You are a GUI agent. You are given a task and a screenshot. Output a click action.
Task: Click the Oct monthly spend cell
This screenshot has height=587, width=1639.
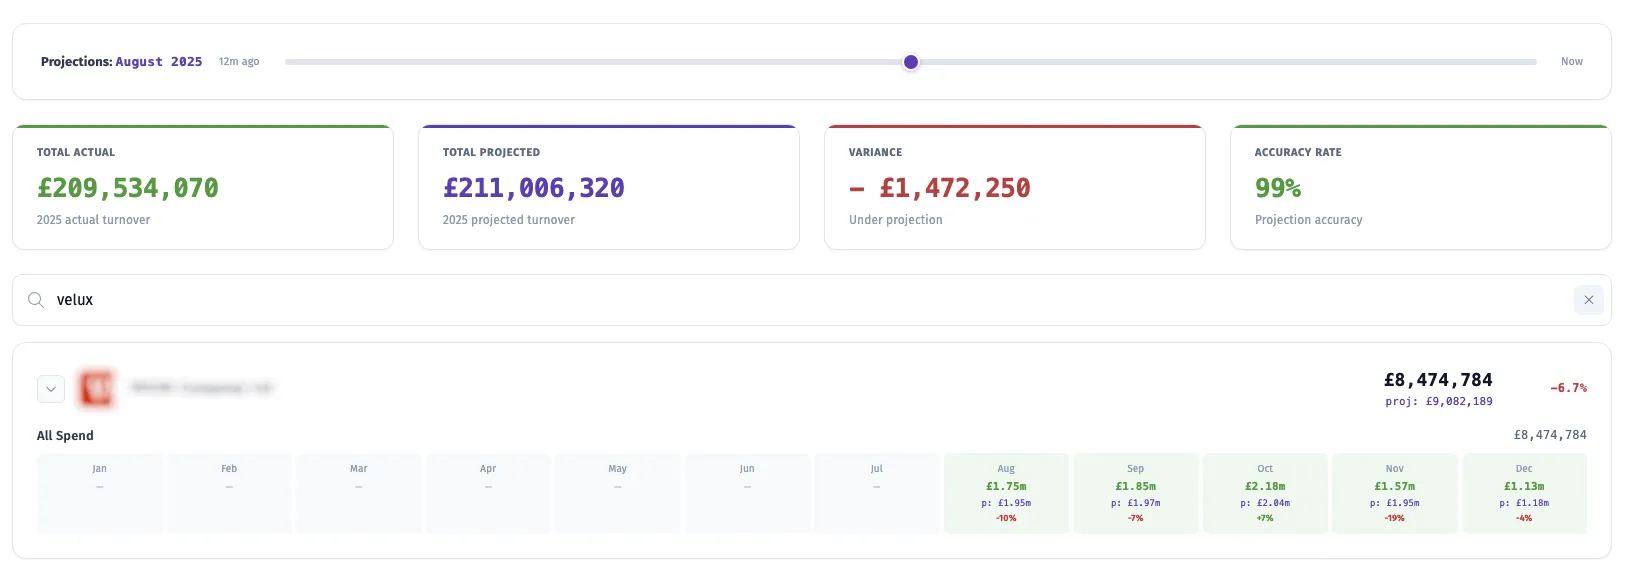(1265, 493)
